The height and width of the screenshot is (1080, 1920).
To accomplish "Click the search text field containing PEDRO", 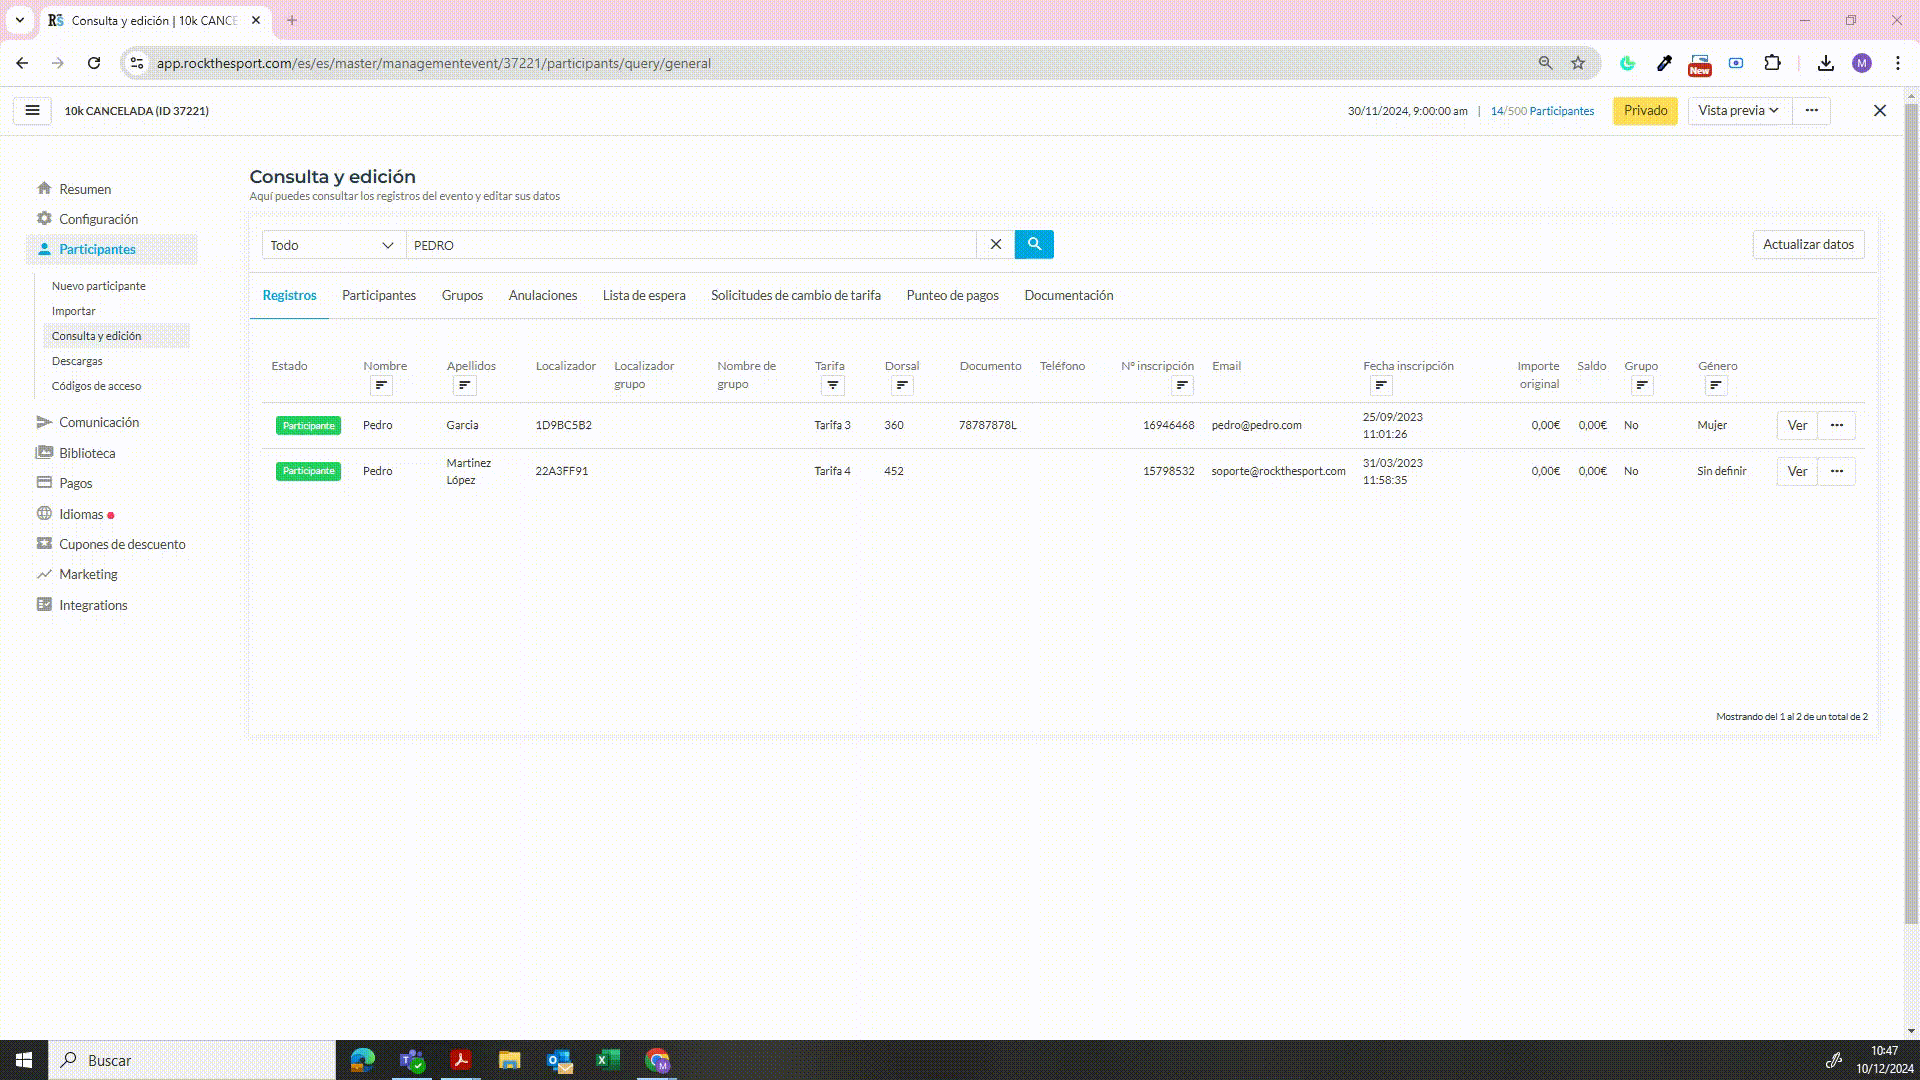I will coord(691,245).
